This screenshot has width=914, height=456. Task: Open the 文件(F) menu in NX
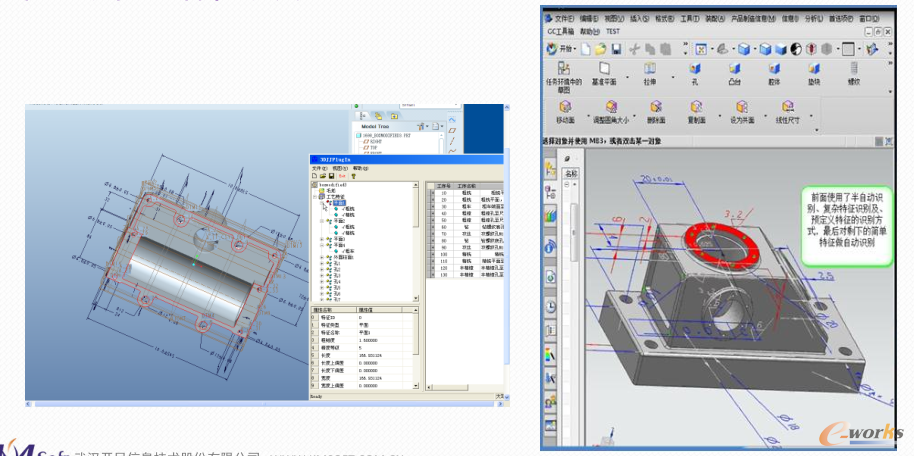[x=564, y=18]
